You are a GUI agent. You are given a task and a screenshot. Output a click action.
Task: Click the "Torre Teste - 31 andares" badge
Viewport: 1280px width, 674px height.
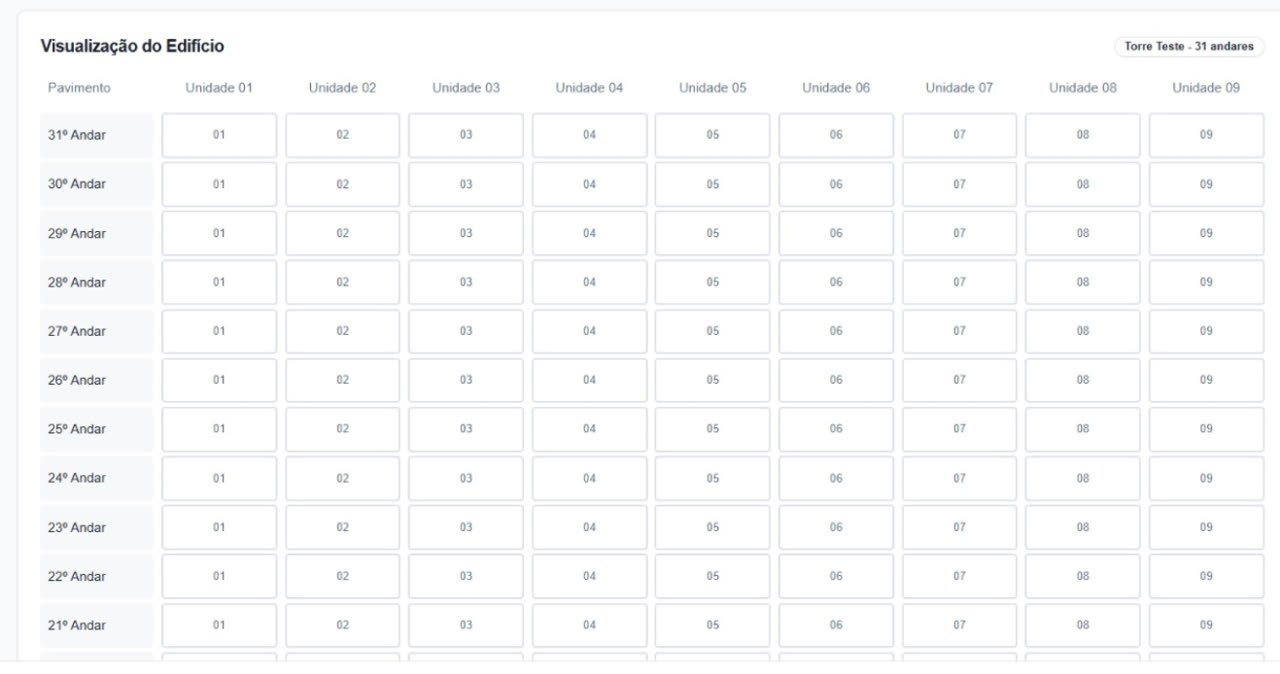[x=1189, y=47]
